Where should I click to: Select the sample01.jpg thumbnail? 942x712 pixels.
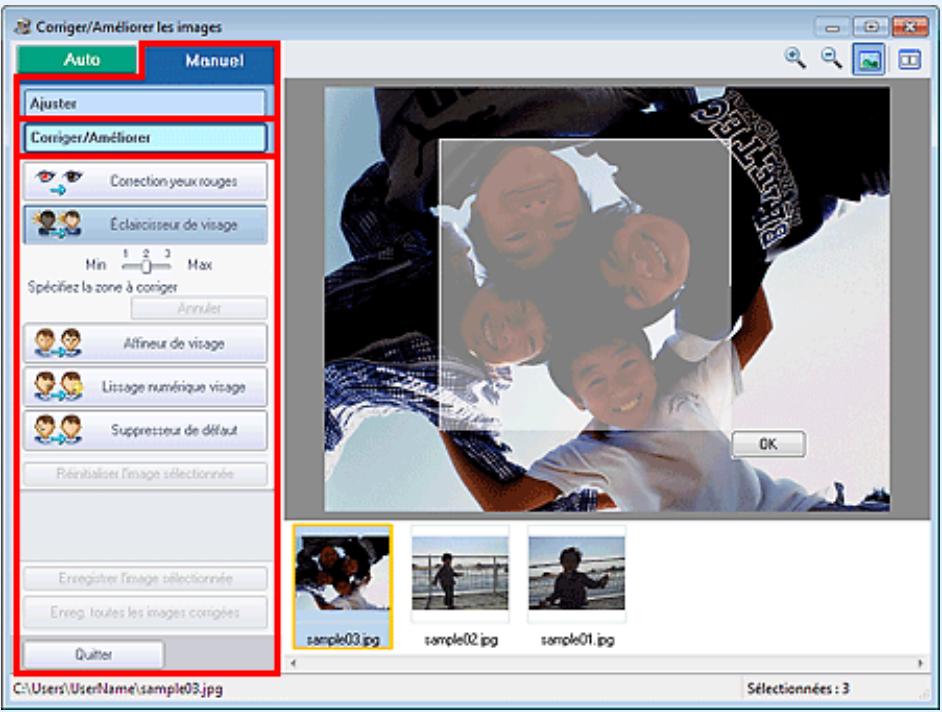[x=577, y=586]
